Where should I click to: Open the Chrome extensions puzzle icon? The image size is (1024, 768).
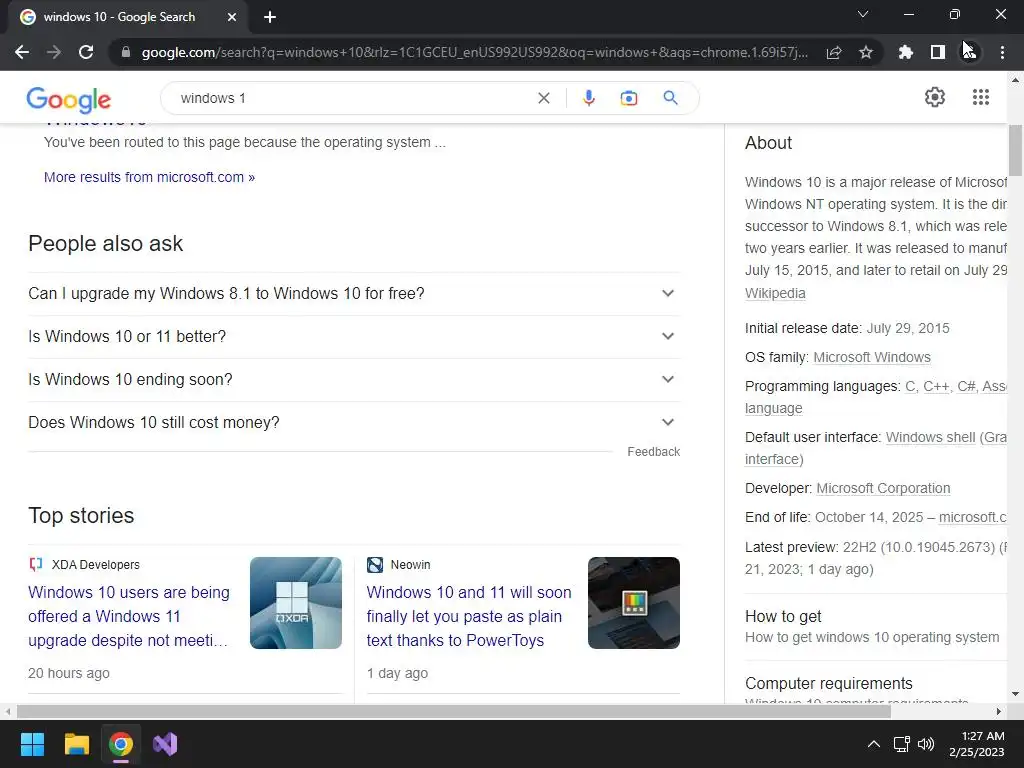905,52
